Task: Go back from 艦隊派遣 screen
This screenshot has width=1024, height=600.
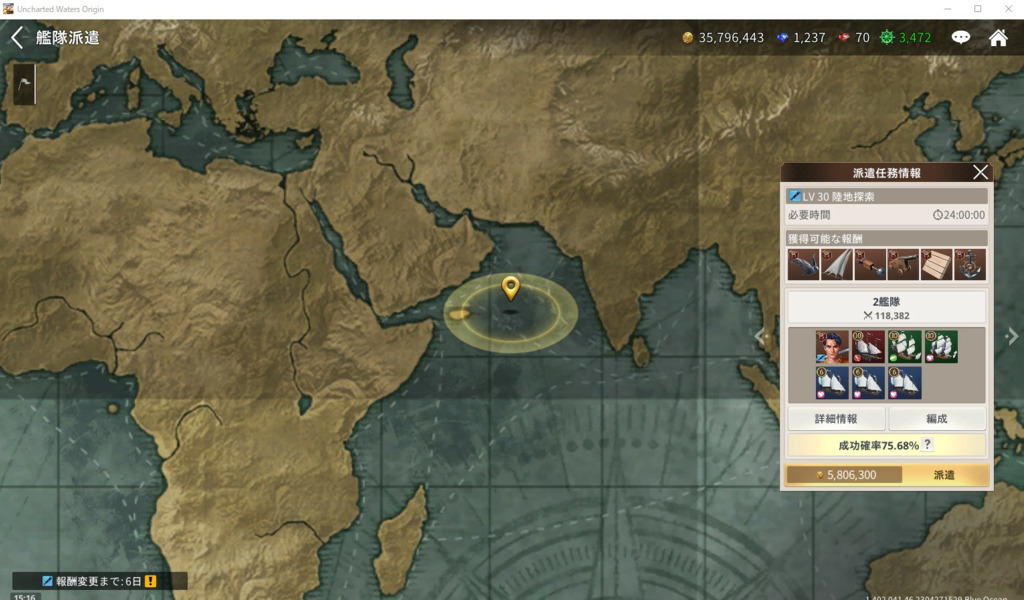Action: (18, 37)
